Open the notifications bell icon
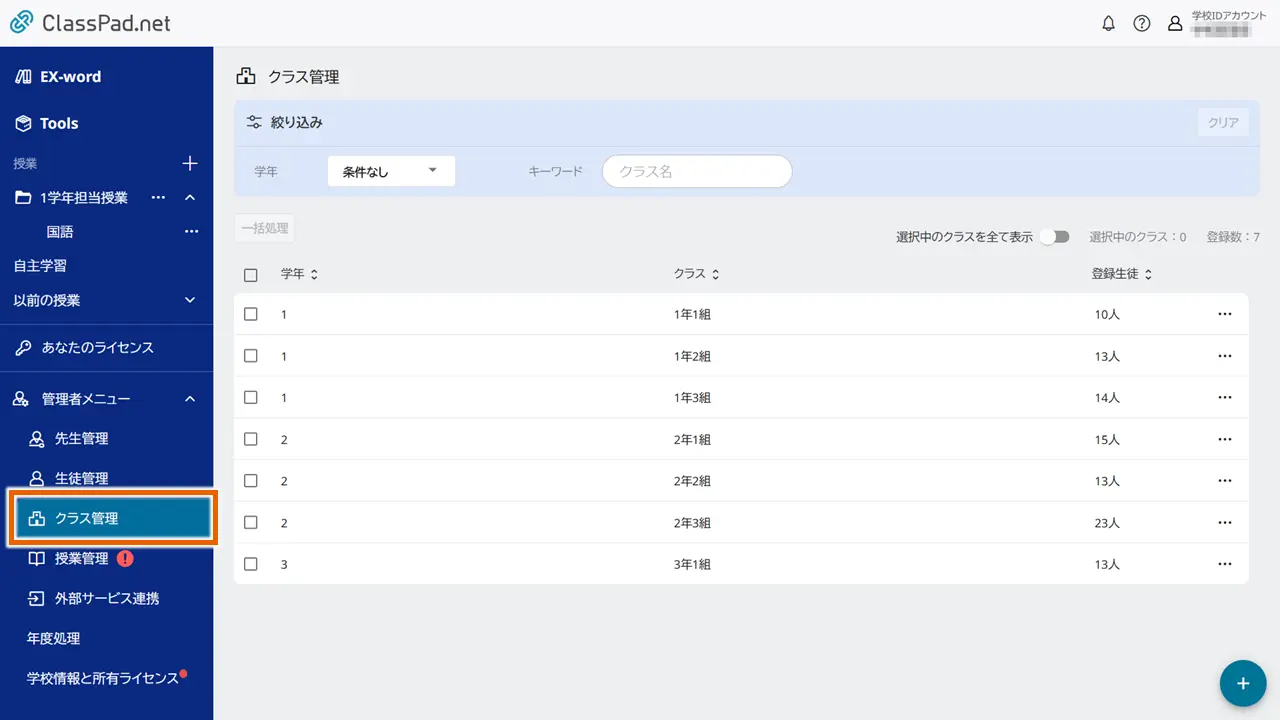This screenshot has height=720, width=1280. pyautogui.click(x=1108, y=24)
